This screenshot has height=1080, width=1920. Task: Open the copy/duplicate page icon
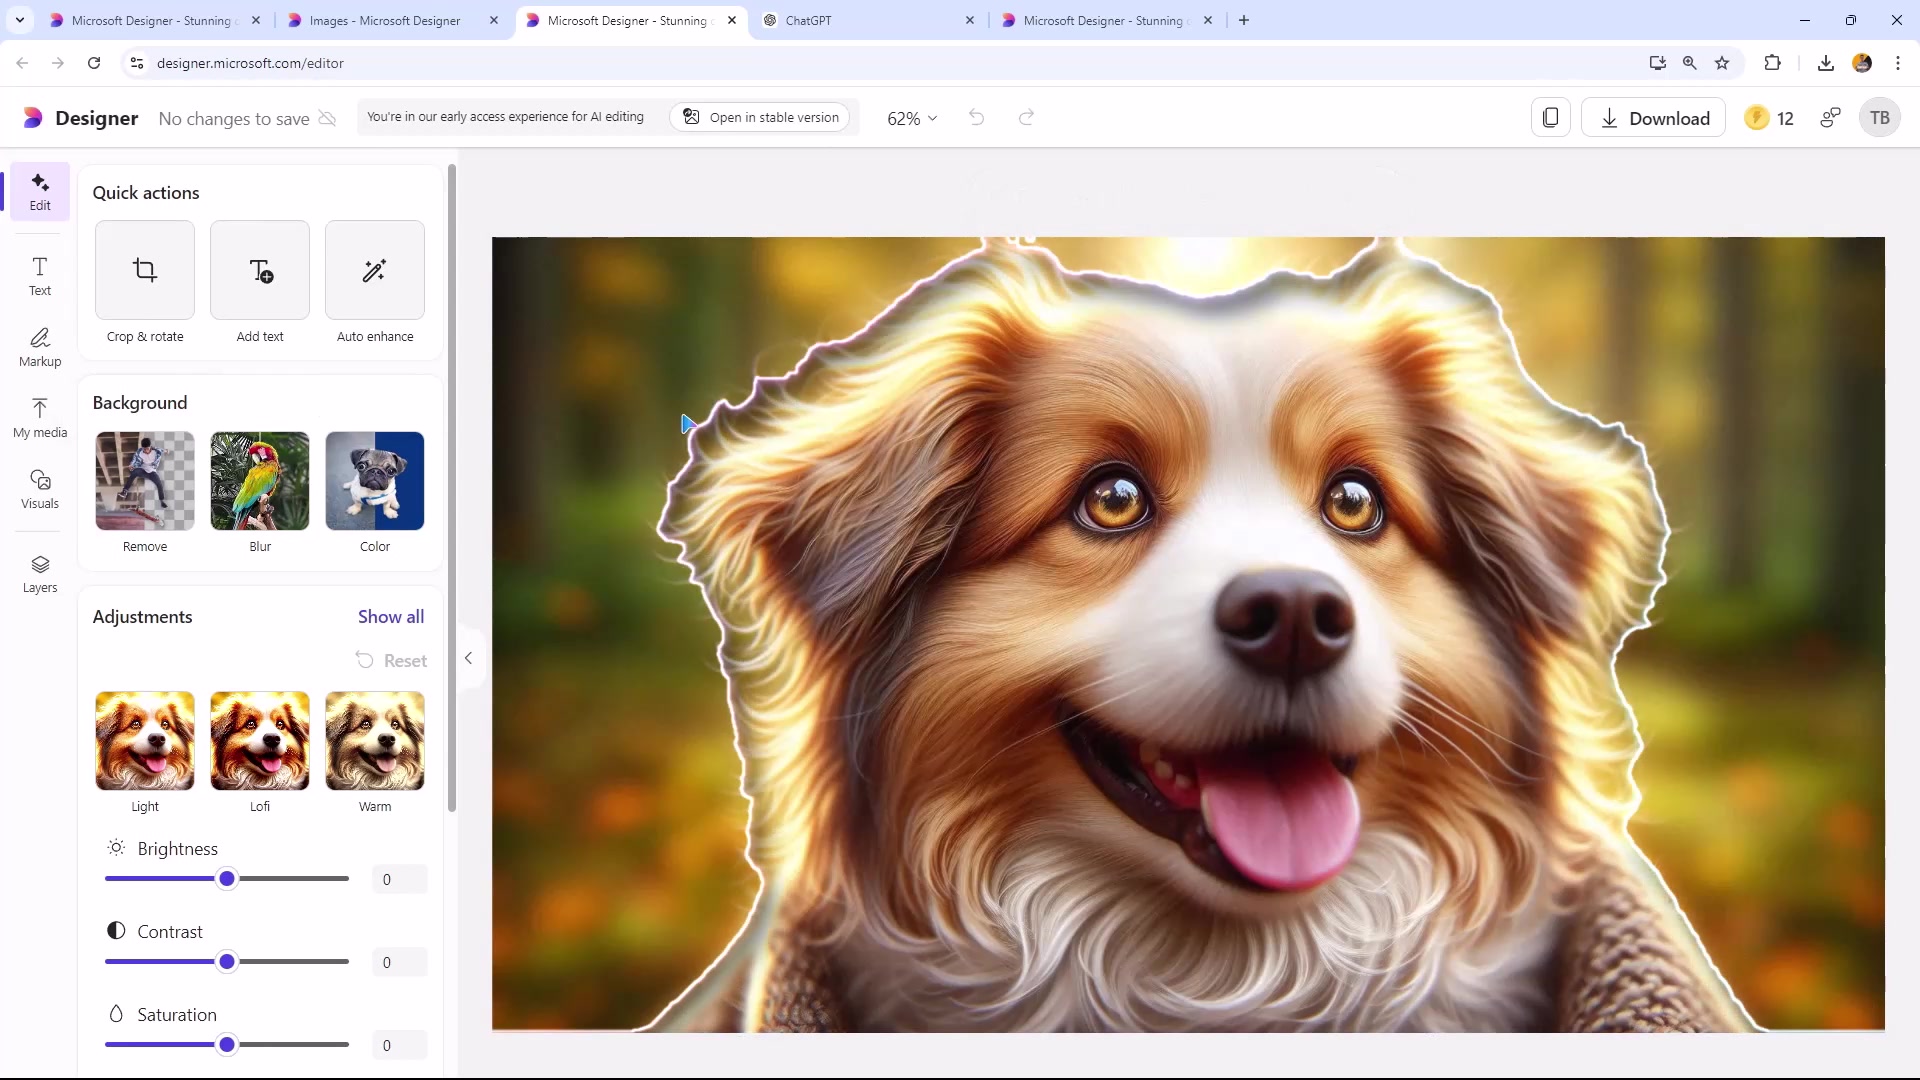pos(1550,118)
